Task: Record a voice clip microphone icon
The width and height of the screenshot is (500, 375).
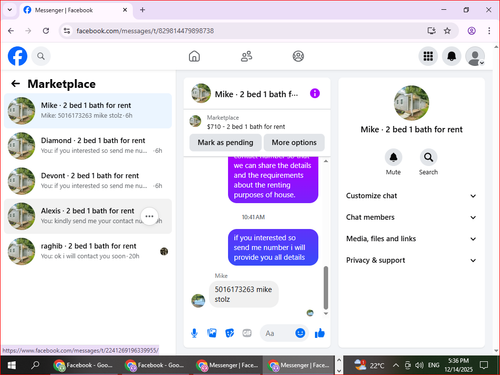Action: point(194,333)
